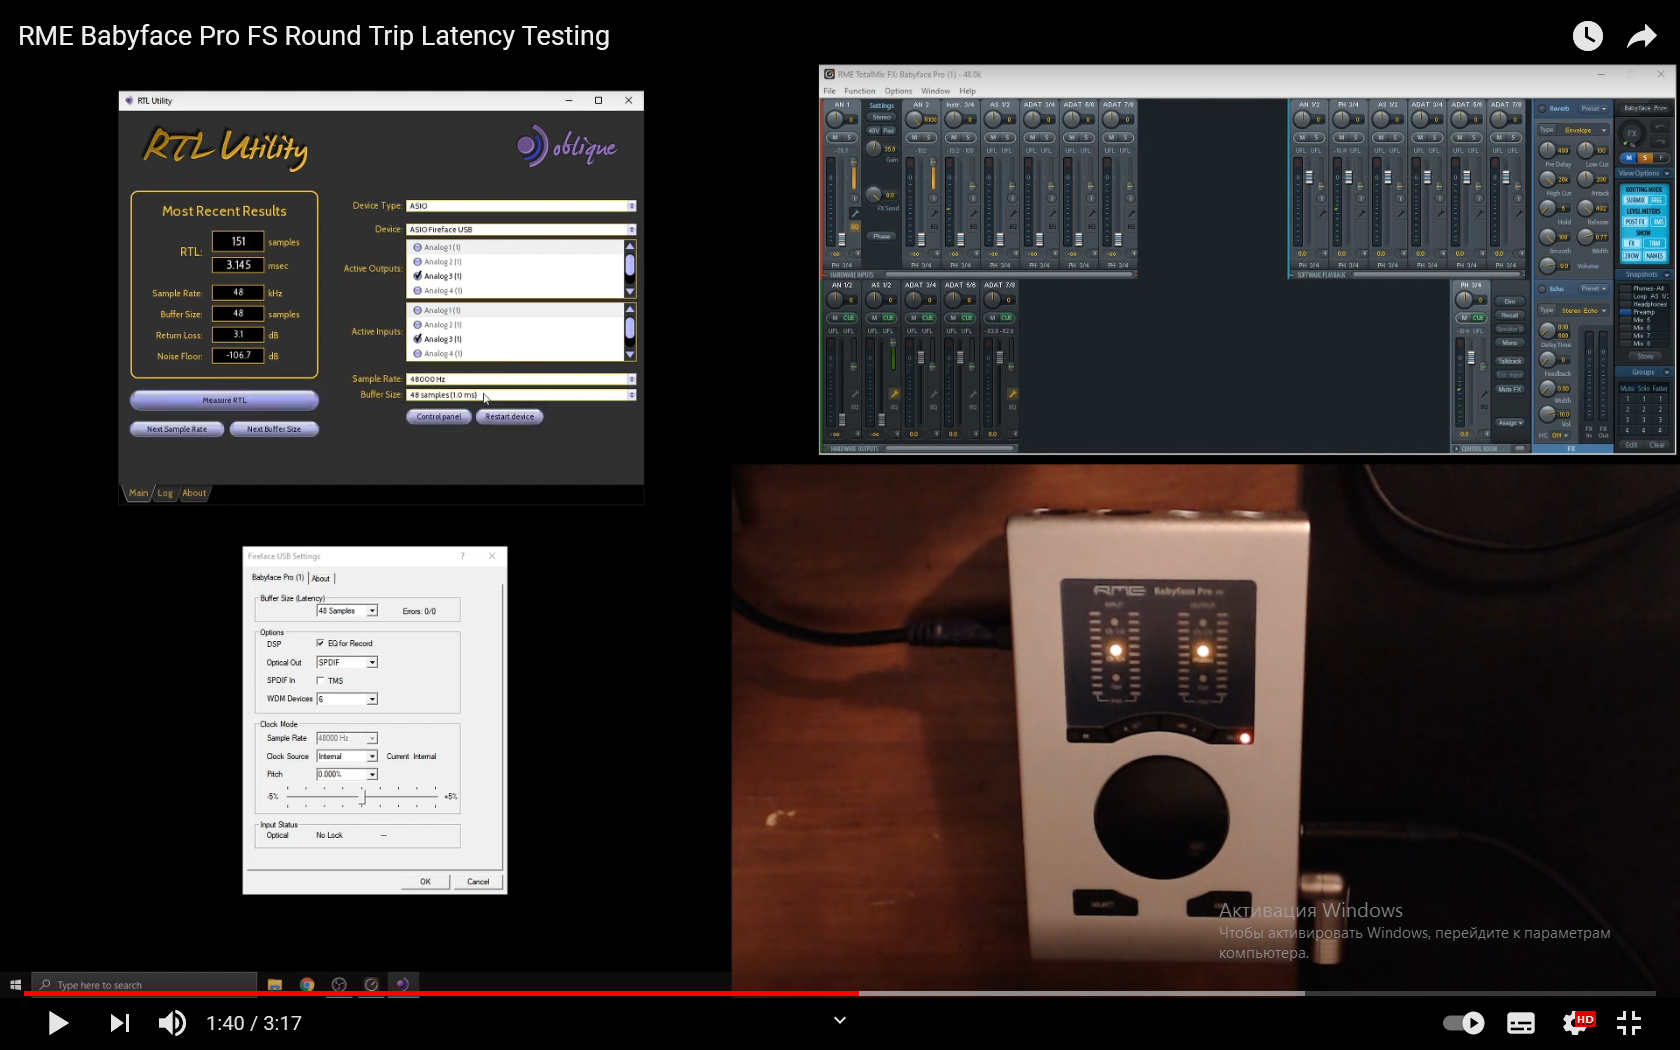
Task: Open Optical Out SPDIF dropdown
Action: coord(347,662)
